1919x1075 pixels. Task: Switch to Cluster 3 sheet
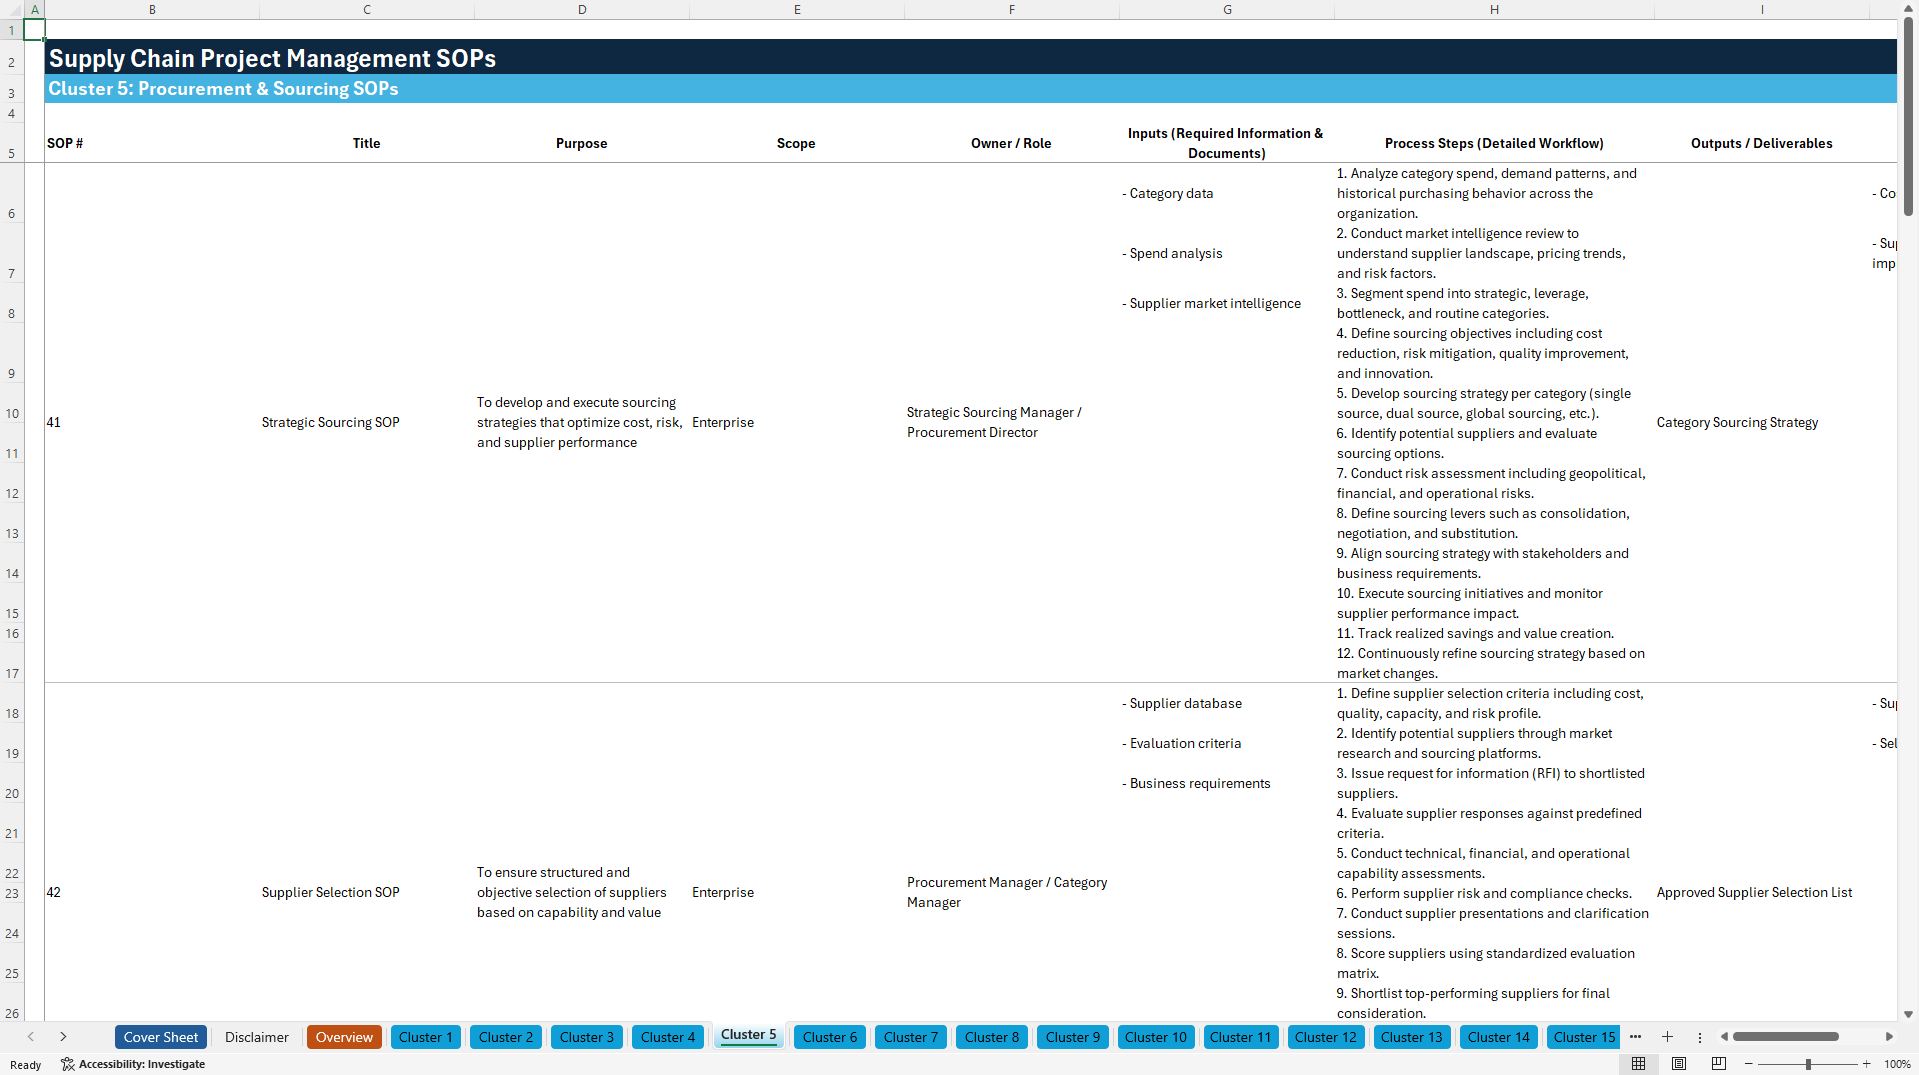(x=587, y=1037)
